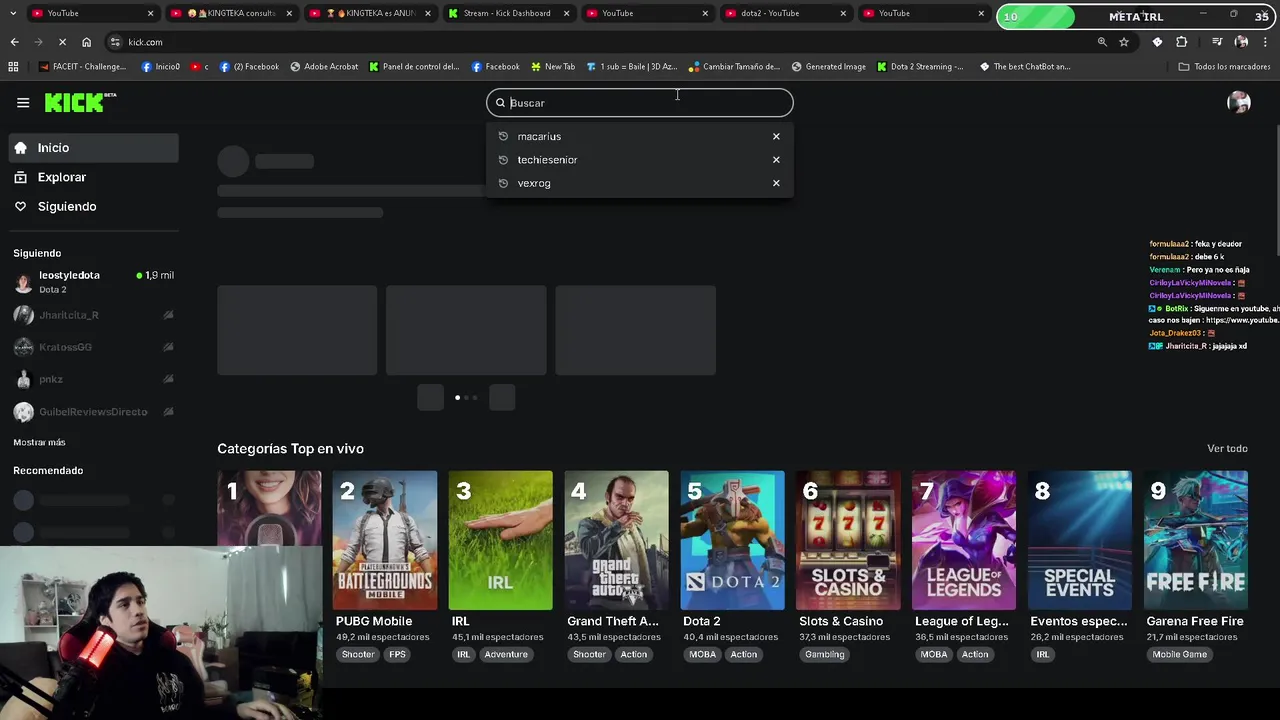Image resolution: width=1280 pixels, height=720 pixels.
Task: Open GuibelReviewsDirecto channel
Action: (x=94, y=412)
